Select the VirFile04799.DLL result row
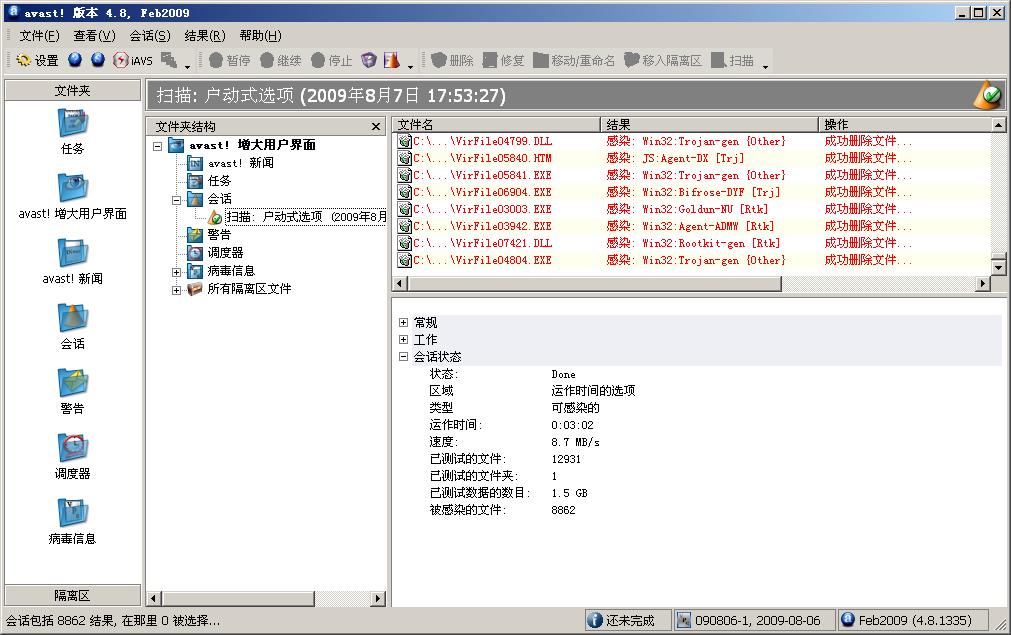Image resolution: width=1011 pixels, height=635 pixels. 692,141
